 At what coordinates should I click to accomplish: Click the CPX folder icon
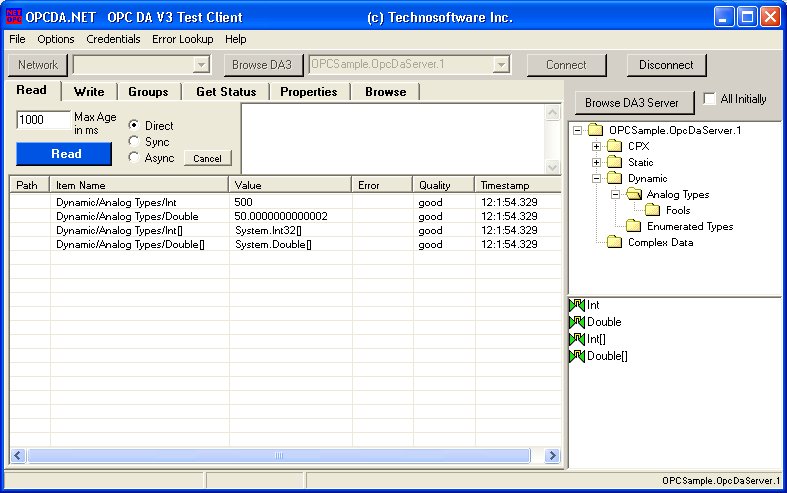pyautogui.click(x=614, y=146)
